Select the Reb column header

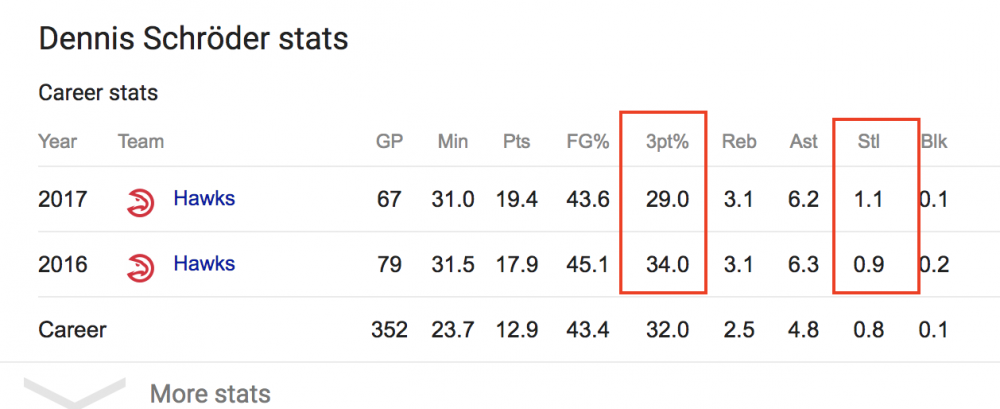[x=739, y=142]
